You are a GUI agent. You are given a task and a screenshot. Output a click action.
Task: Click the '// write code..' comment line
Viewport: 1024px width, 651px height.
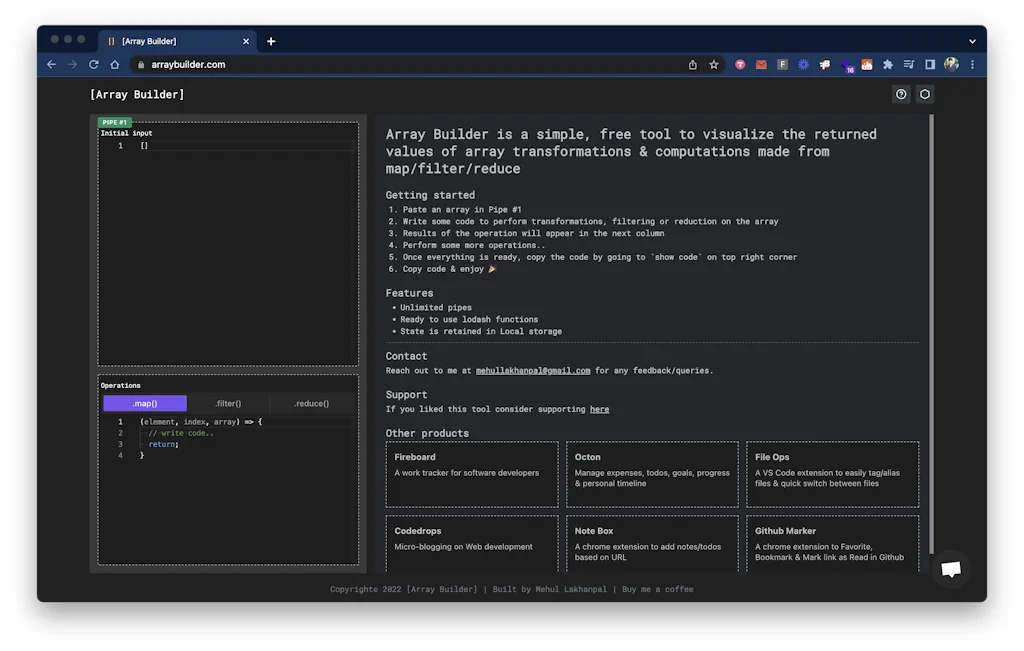point(181,434)
